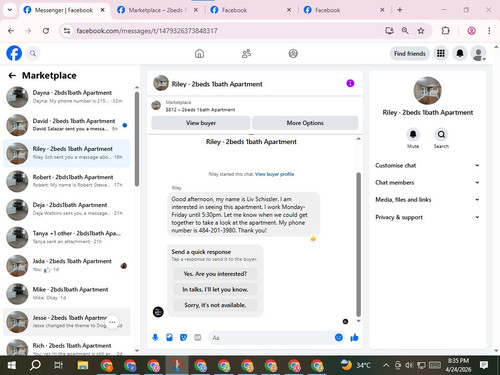Open Mike - 2bds1bath Apartment conversation
500x375 pixels.
tap(67, 293)
